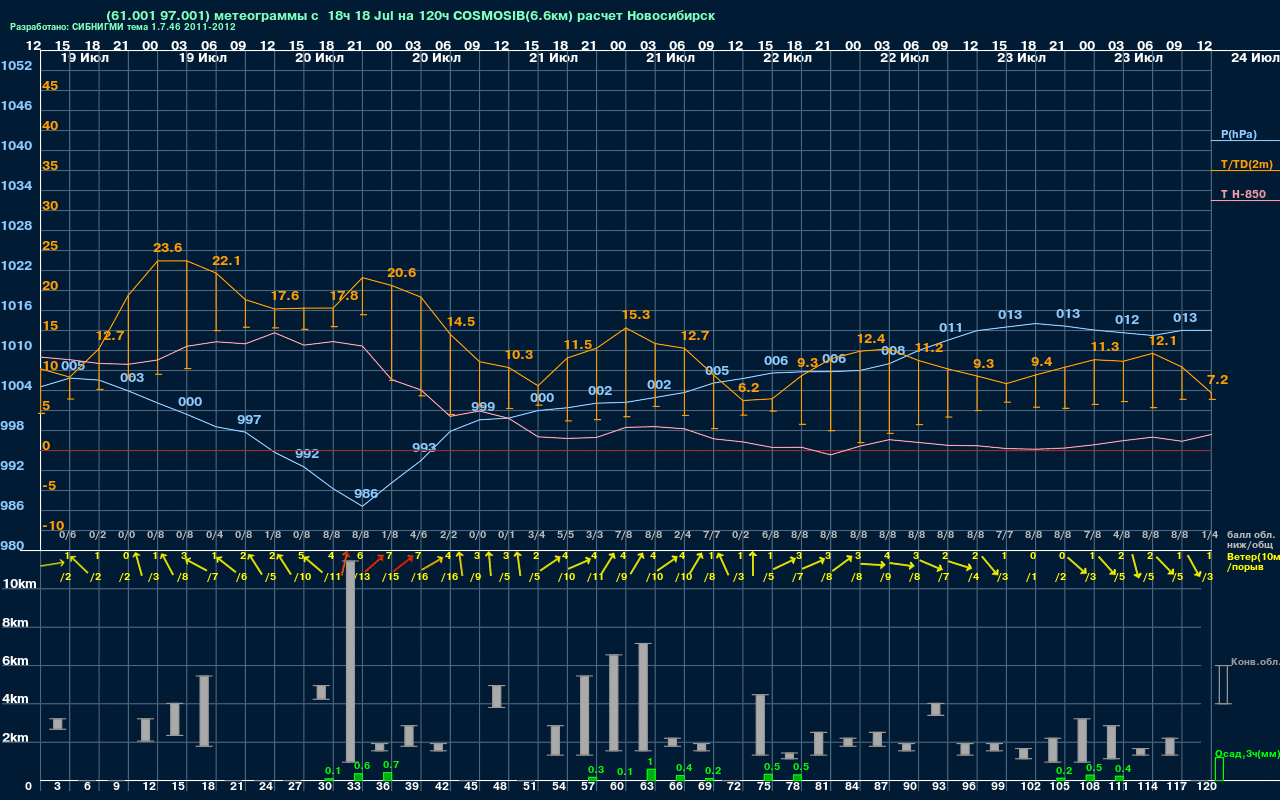Click the 'Осад,3ч(мм)' precipitation legend label

pyautogui.click(x=1246, y=753)
